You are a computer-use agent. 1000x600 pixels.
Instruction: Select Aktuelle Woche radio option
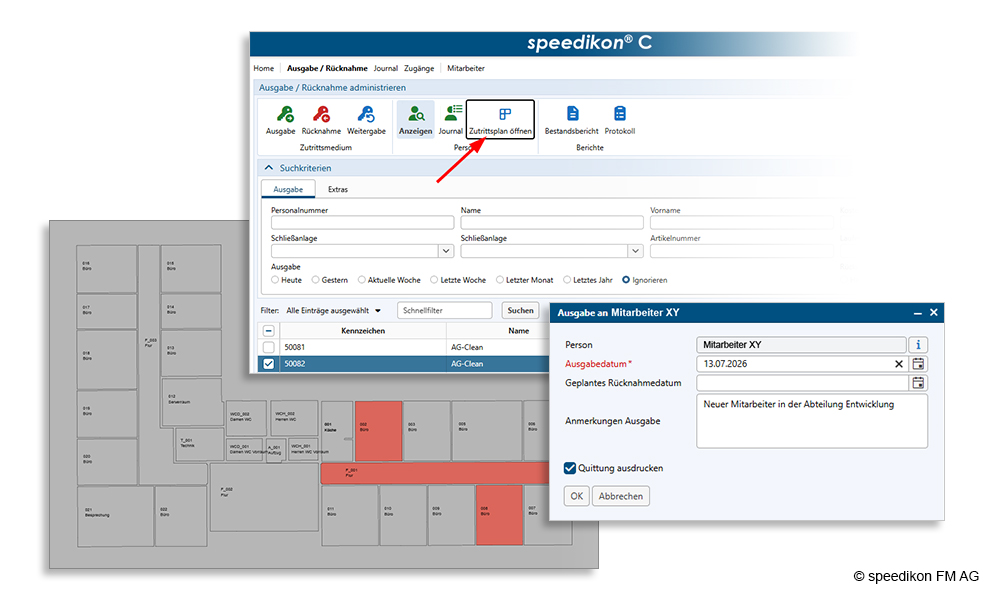[x=362, y=280]
